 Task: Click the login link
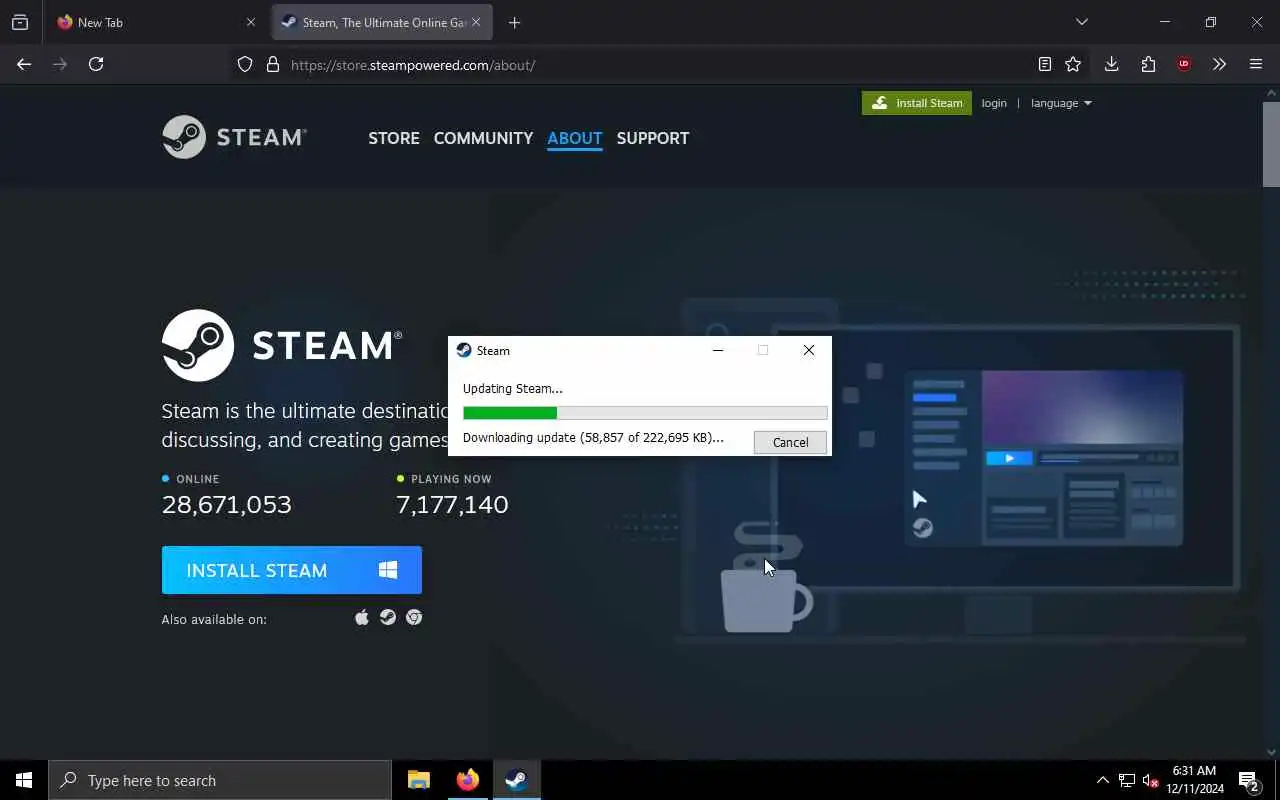tap(994, 103)
